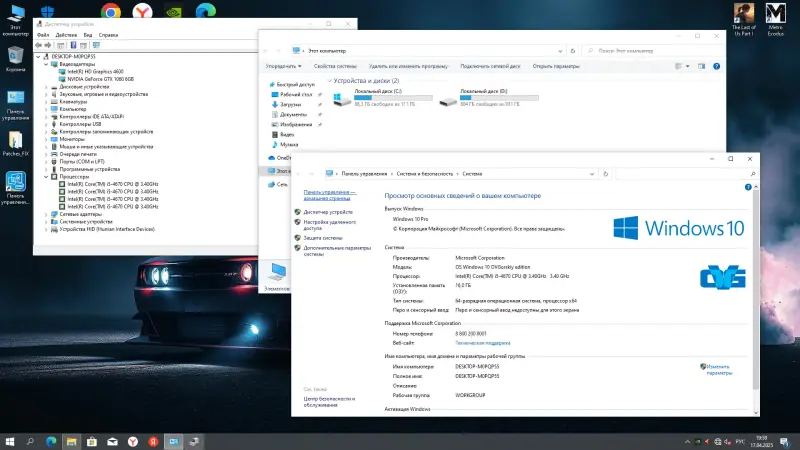Click Удалить или изменить программу in Explorer

[408, 66]
